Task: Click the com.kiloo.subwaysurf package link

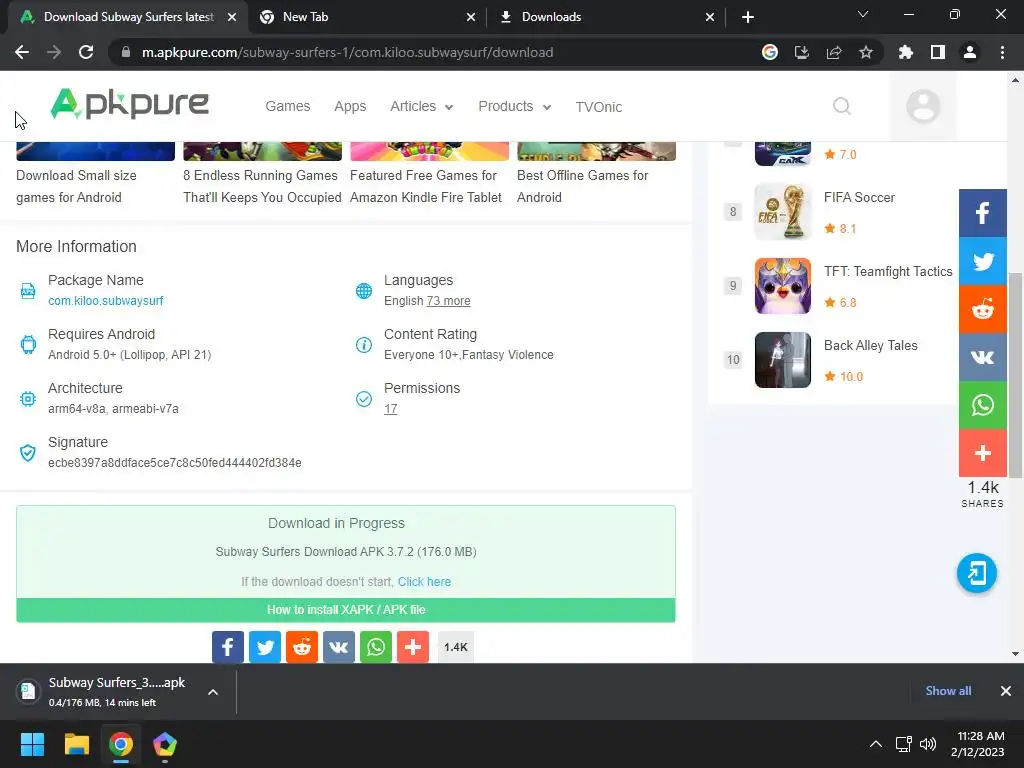Action: 106,301
